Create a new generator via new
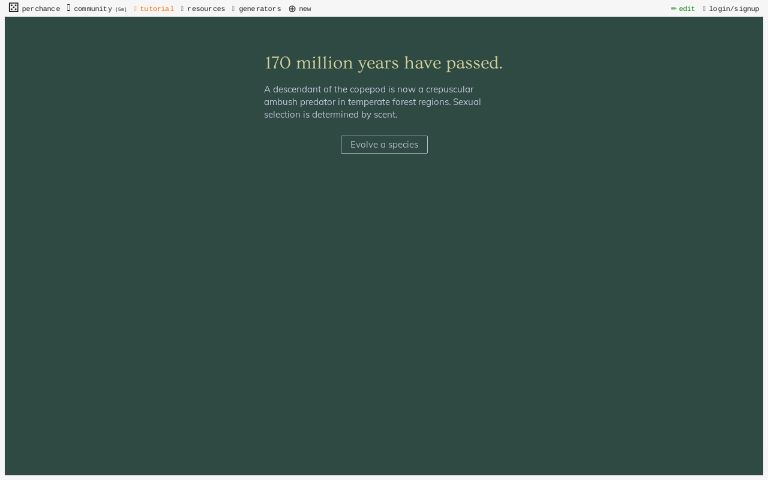Screen dimensions: 768x480 point(305,9)
